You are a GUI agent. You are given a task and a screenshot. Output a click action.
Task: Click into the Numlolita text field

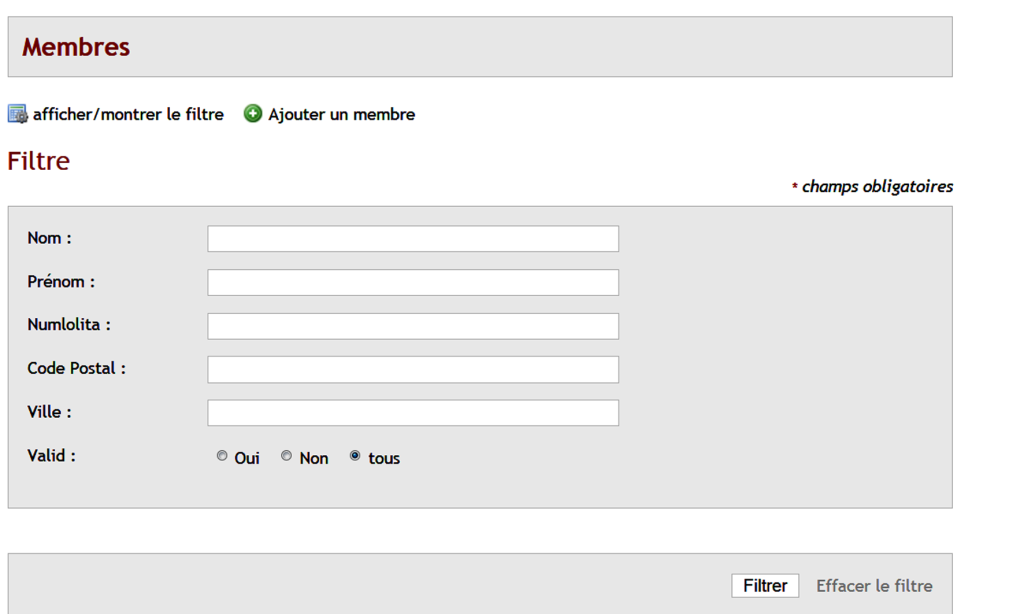(413, 326)
